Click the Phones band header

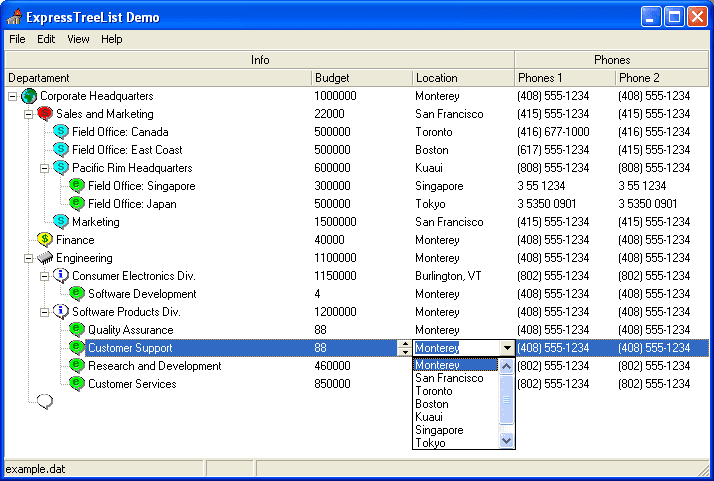tap(612, 60)
